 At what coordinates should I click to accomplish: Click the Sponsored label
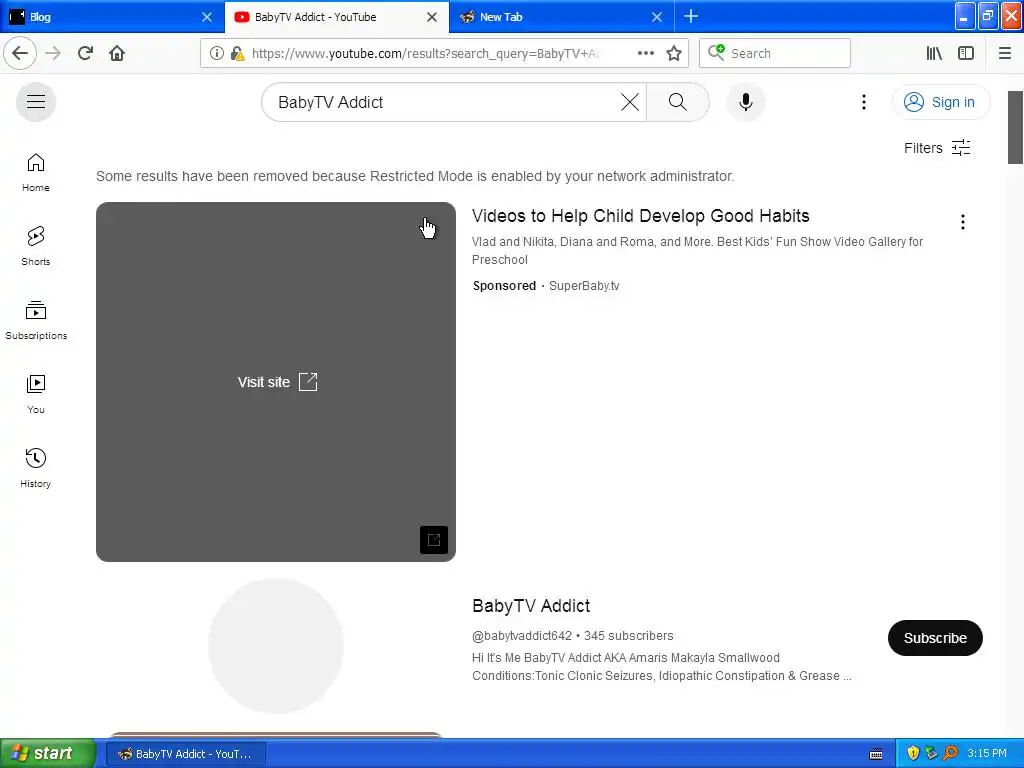[504, 285]
